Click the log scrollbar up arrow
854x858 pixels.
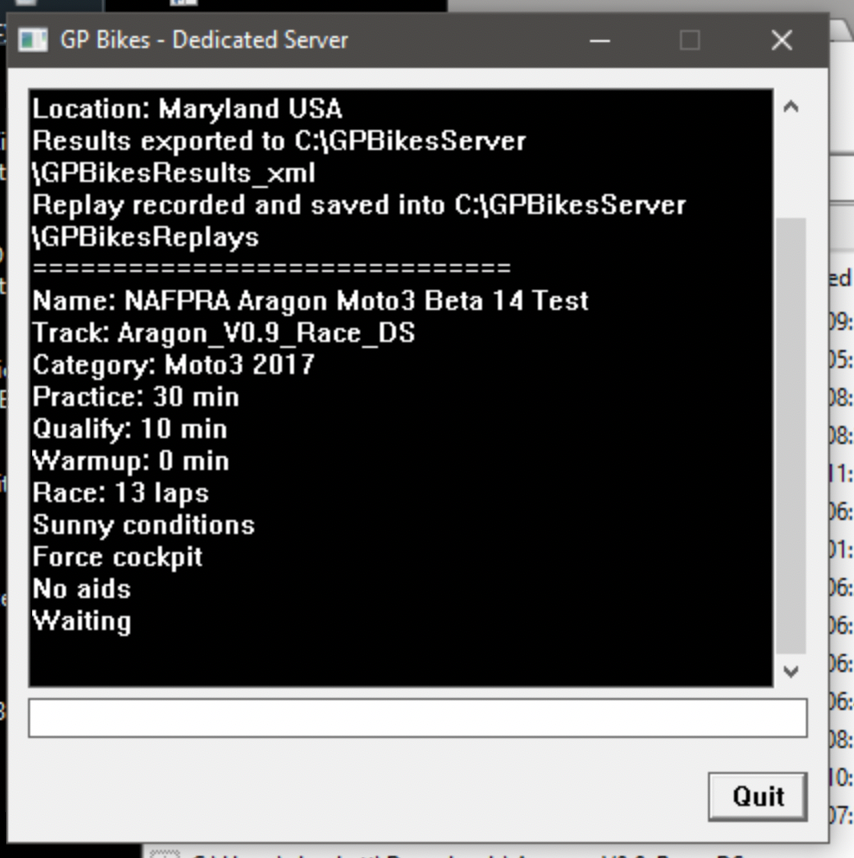(x=791, y=107)
